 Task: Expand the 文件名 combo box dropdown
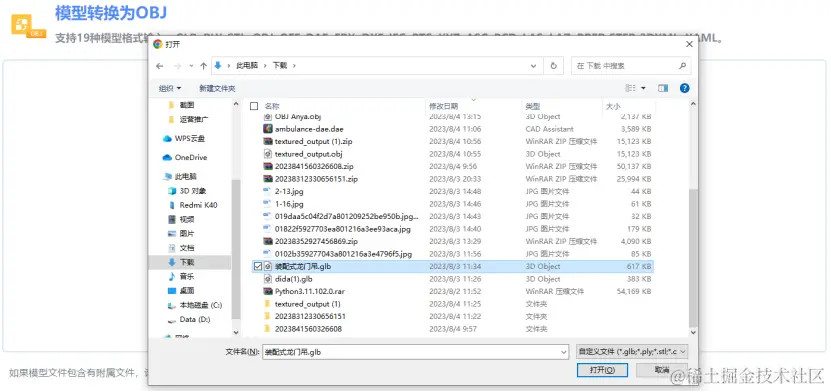[x=564, y=352]
